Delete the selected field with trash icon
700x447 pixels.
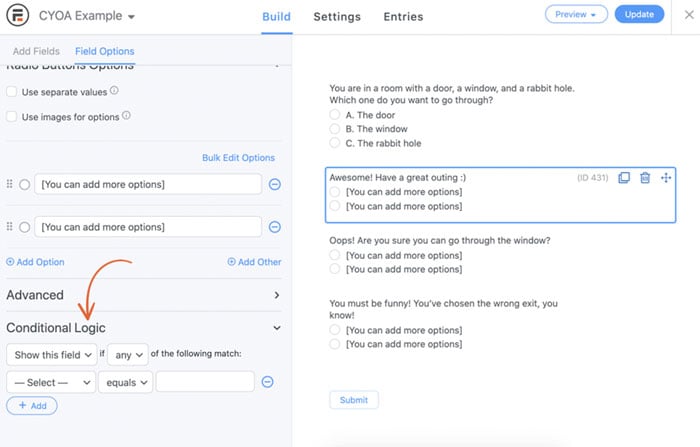645,178
